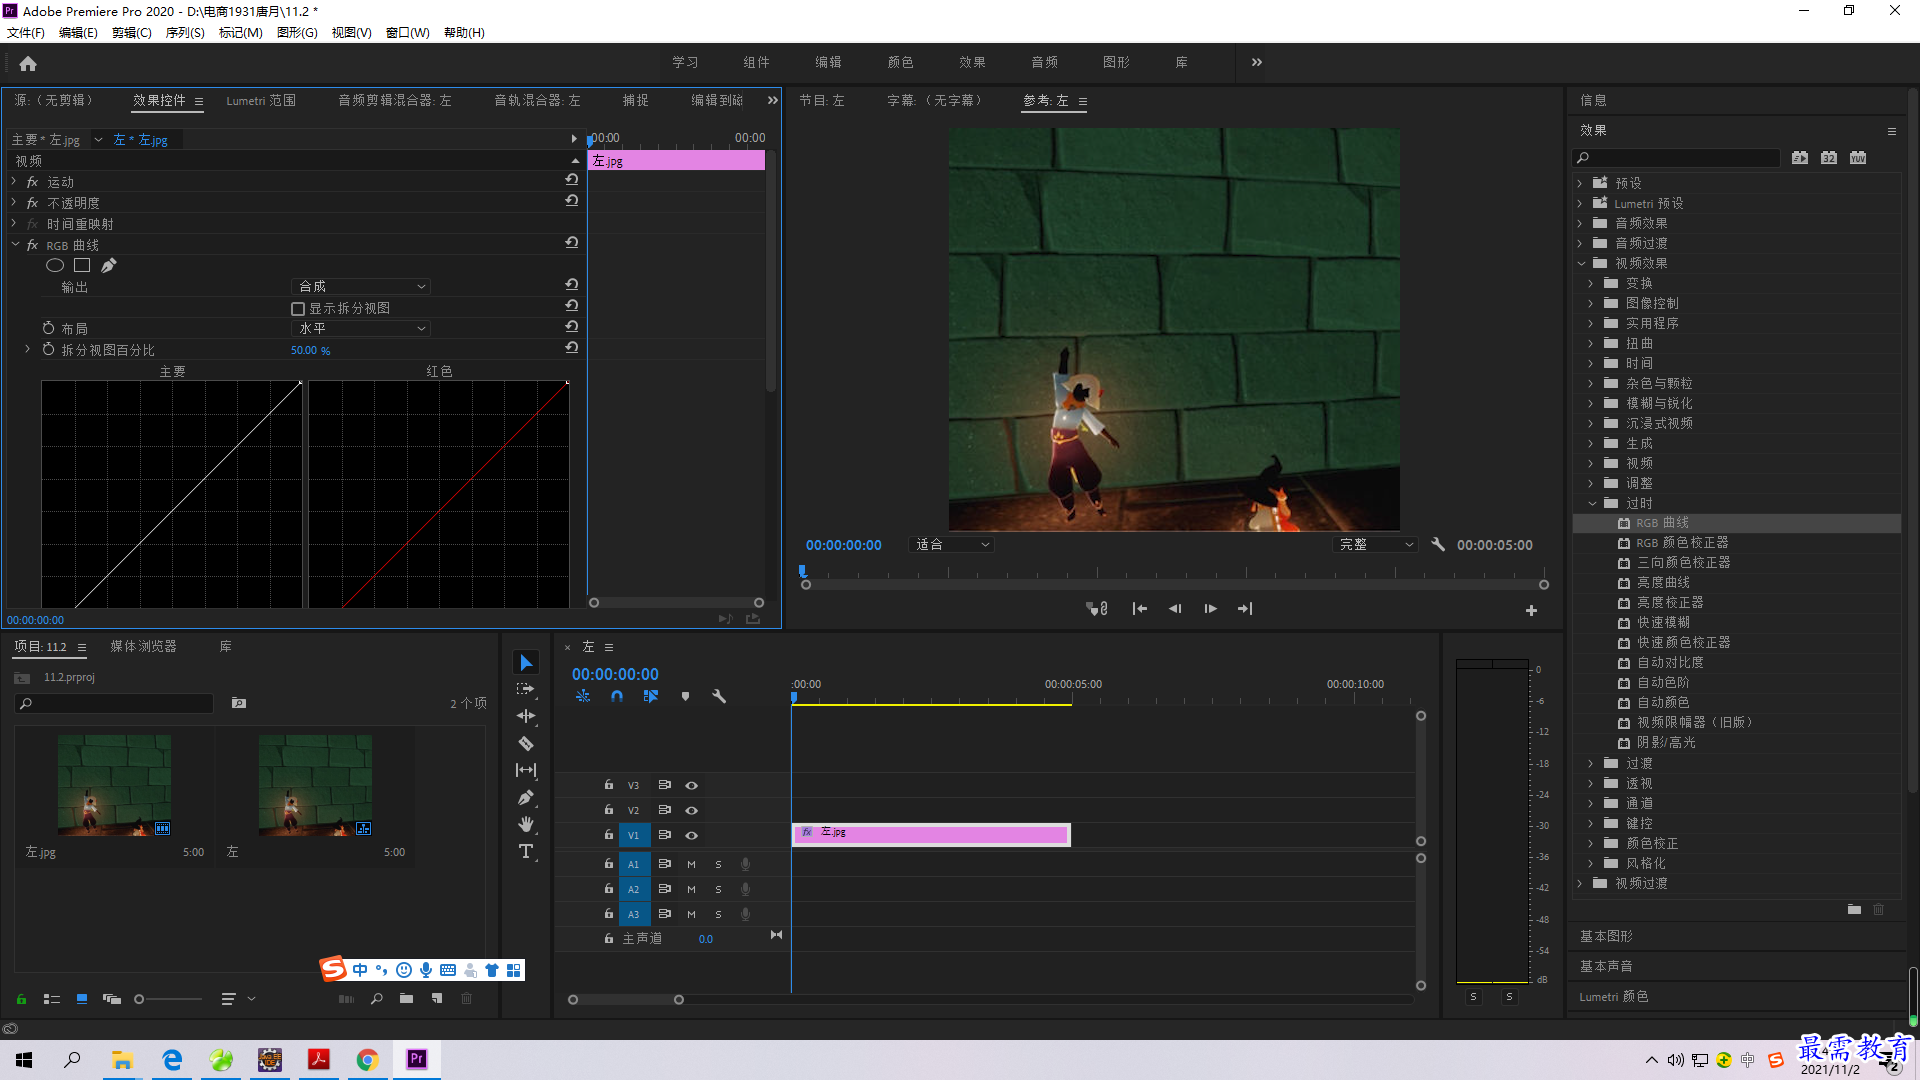Viewport: 1920px width, 1080px height.
Task: Open the 文件(F) menu
Action: point(26,33)
